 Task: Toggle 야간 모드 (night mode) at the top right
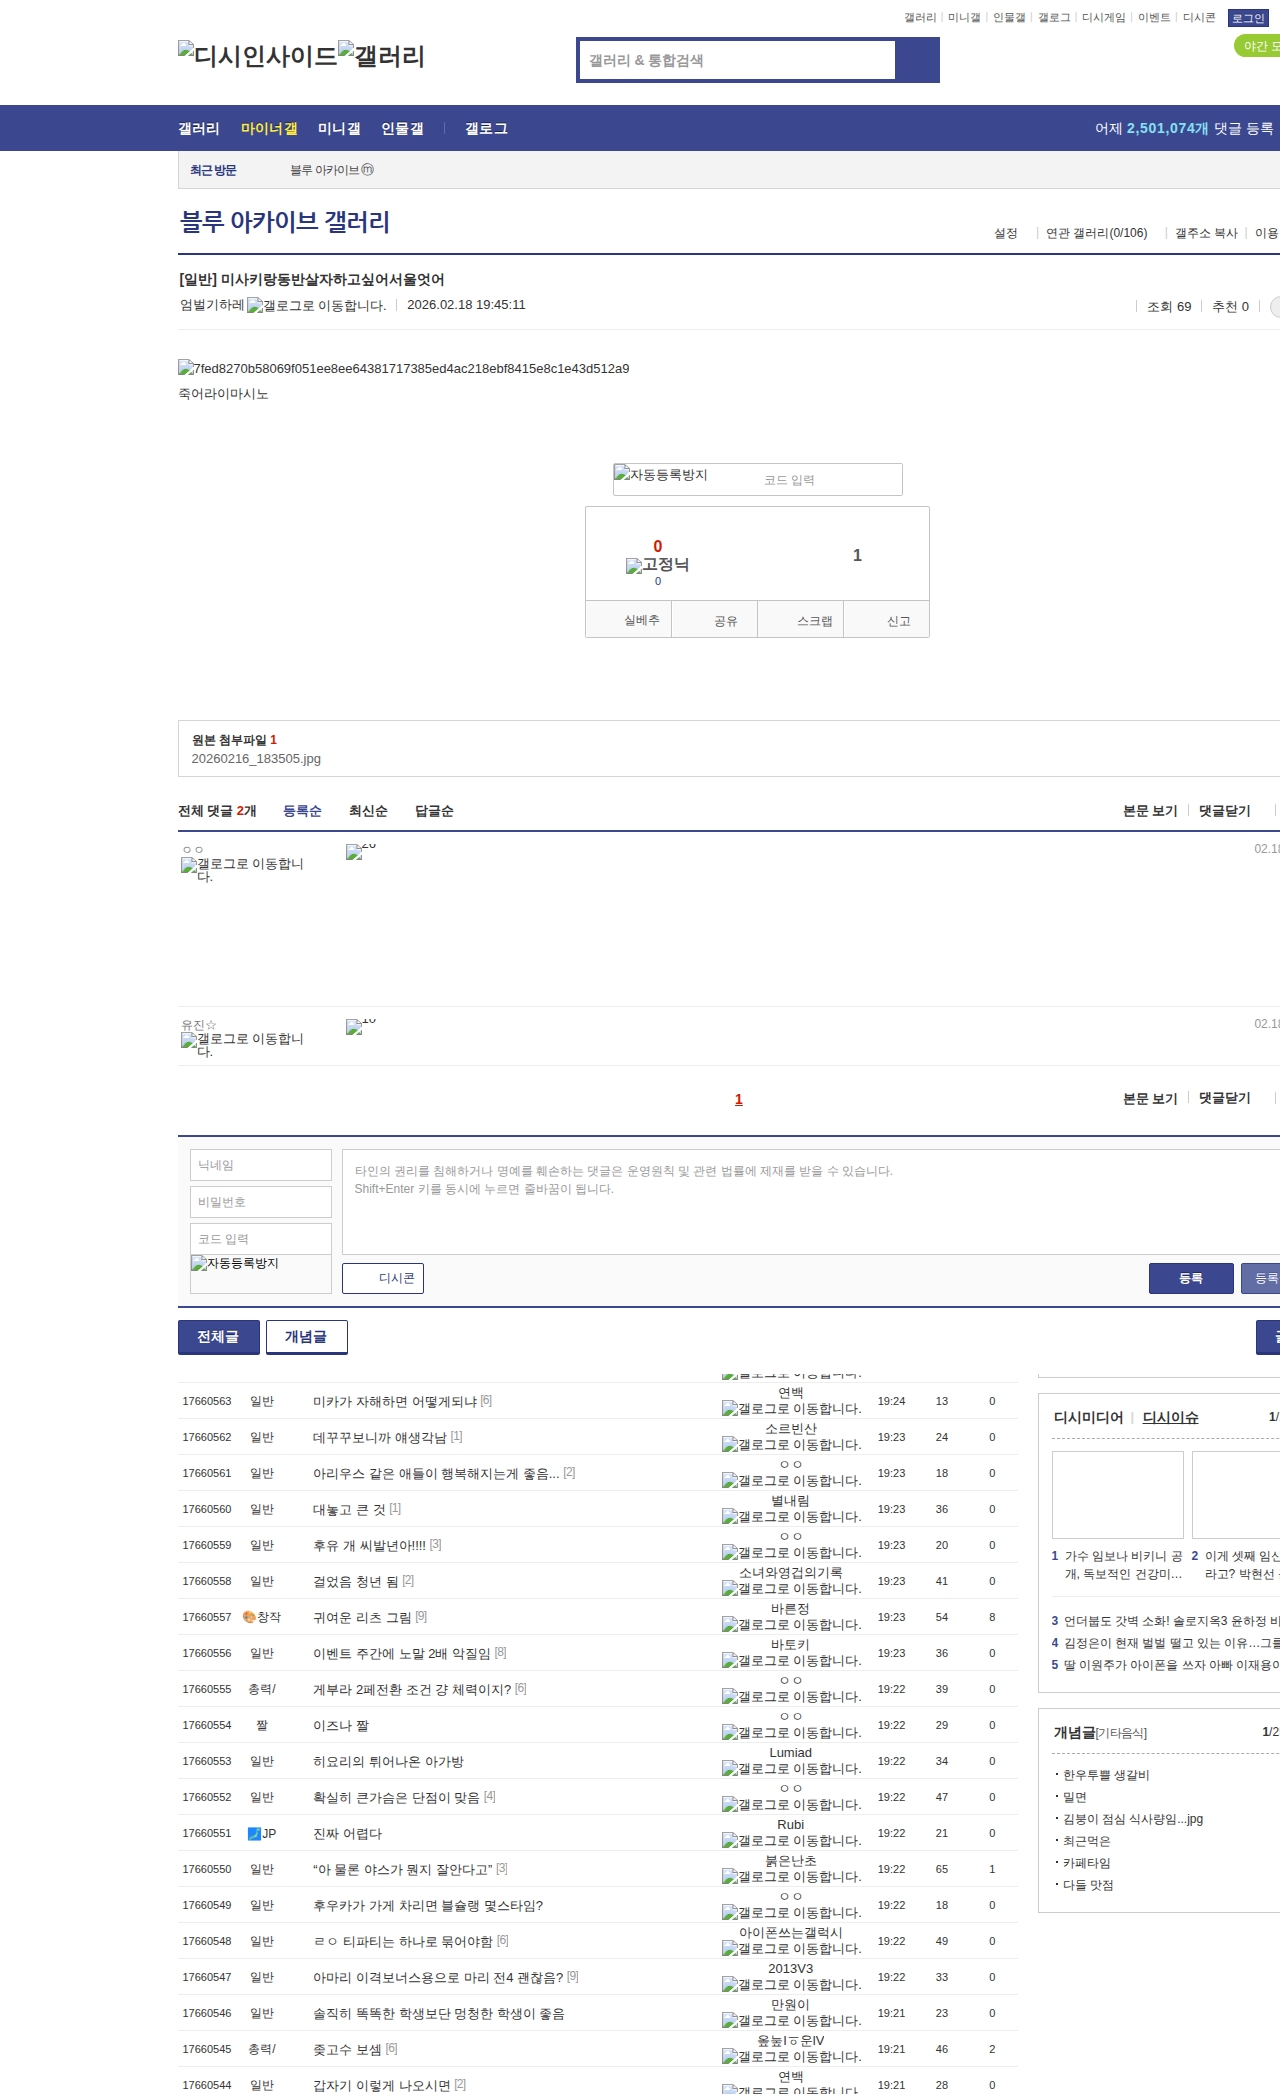tap(1257, 46)
